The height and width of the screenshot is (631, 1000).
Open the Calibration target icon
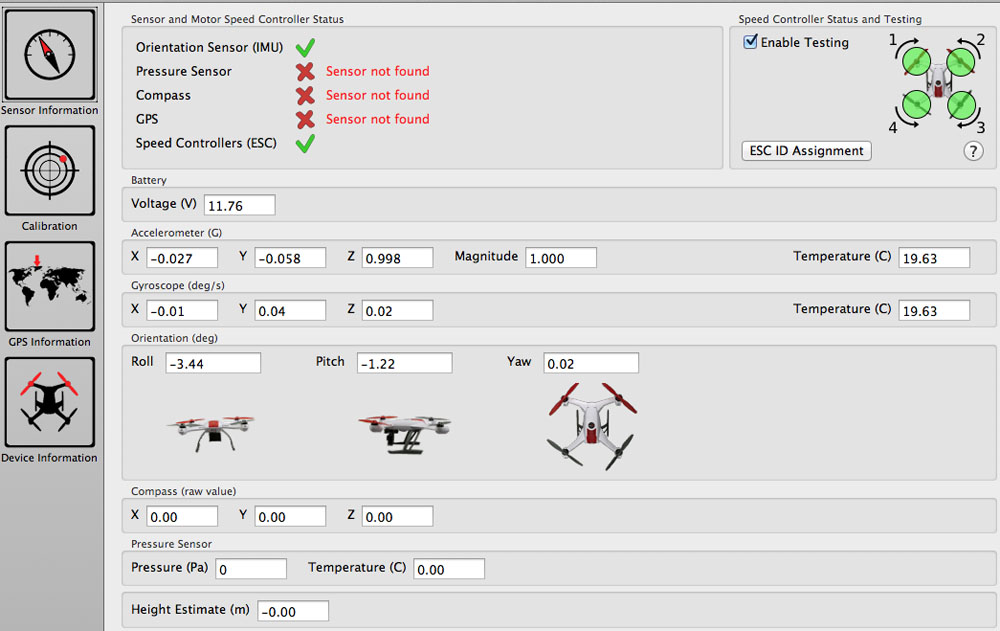[x=50, y=170]
